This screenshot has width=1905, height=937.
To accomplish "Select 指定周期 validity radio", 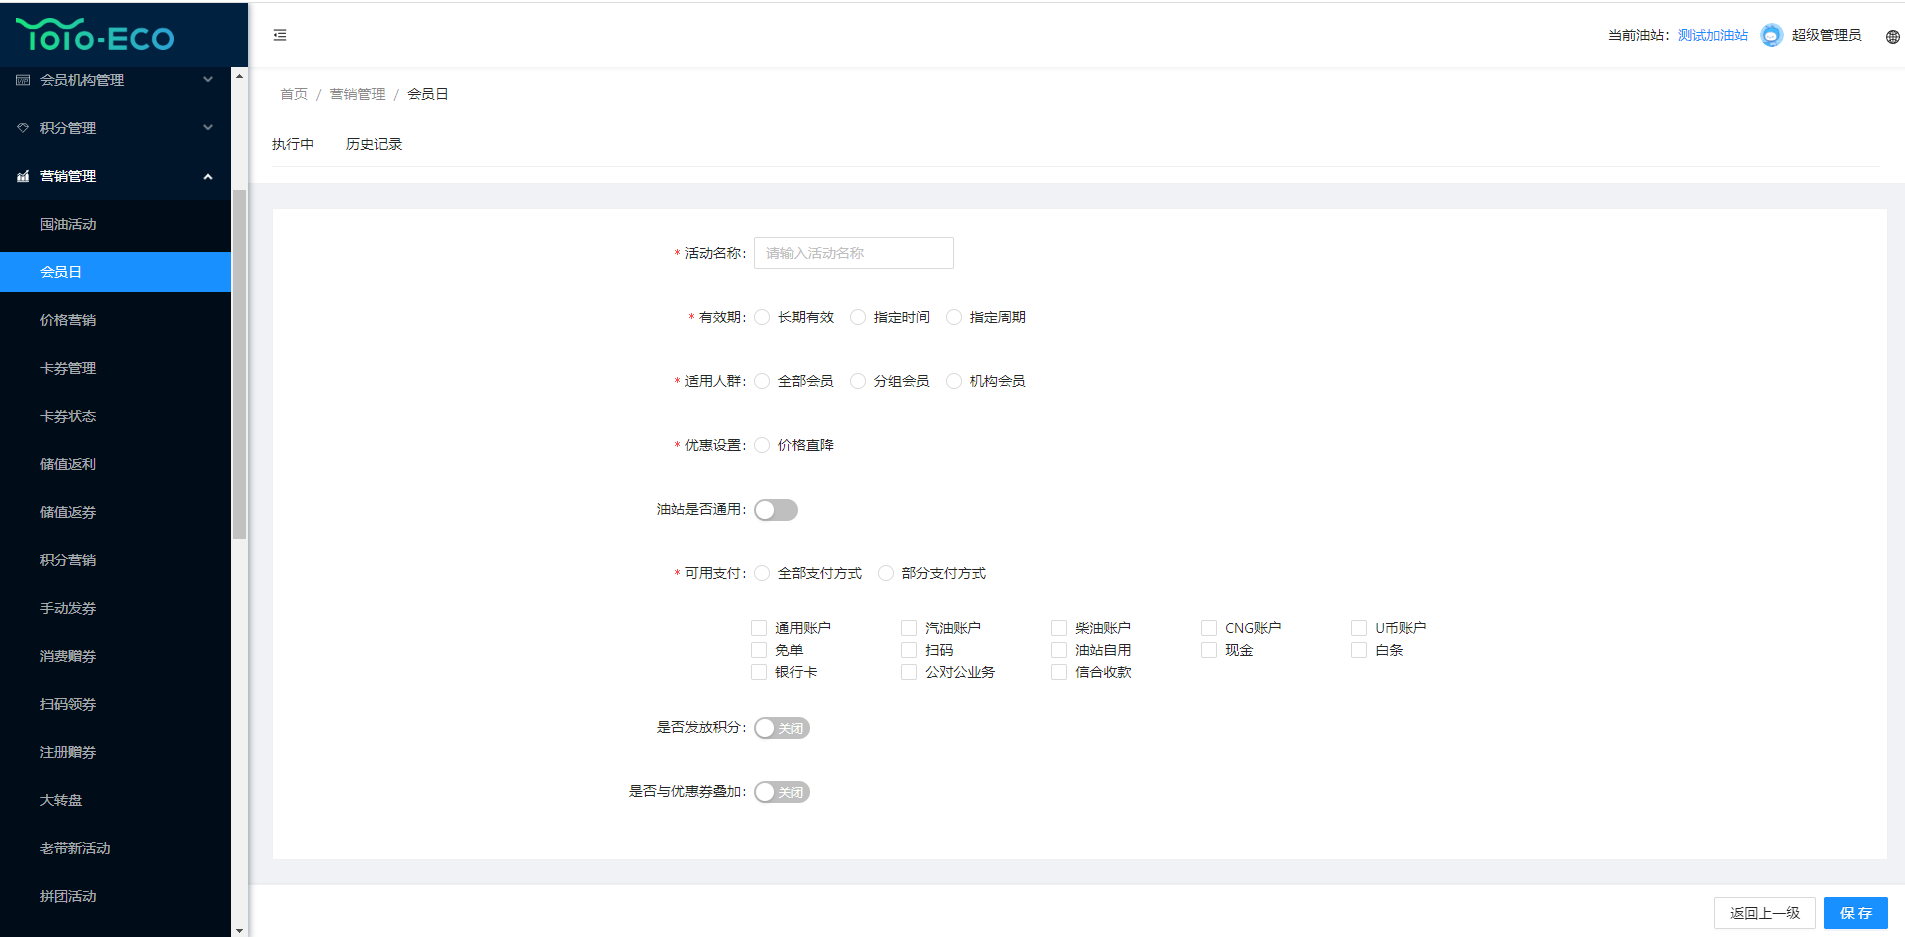I will (954, 317).
